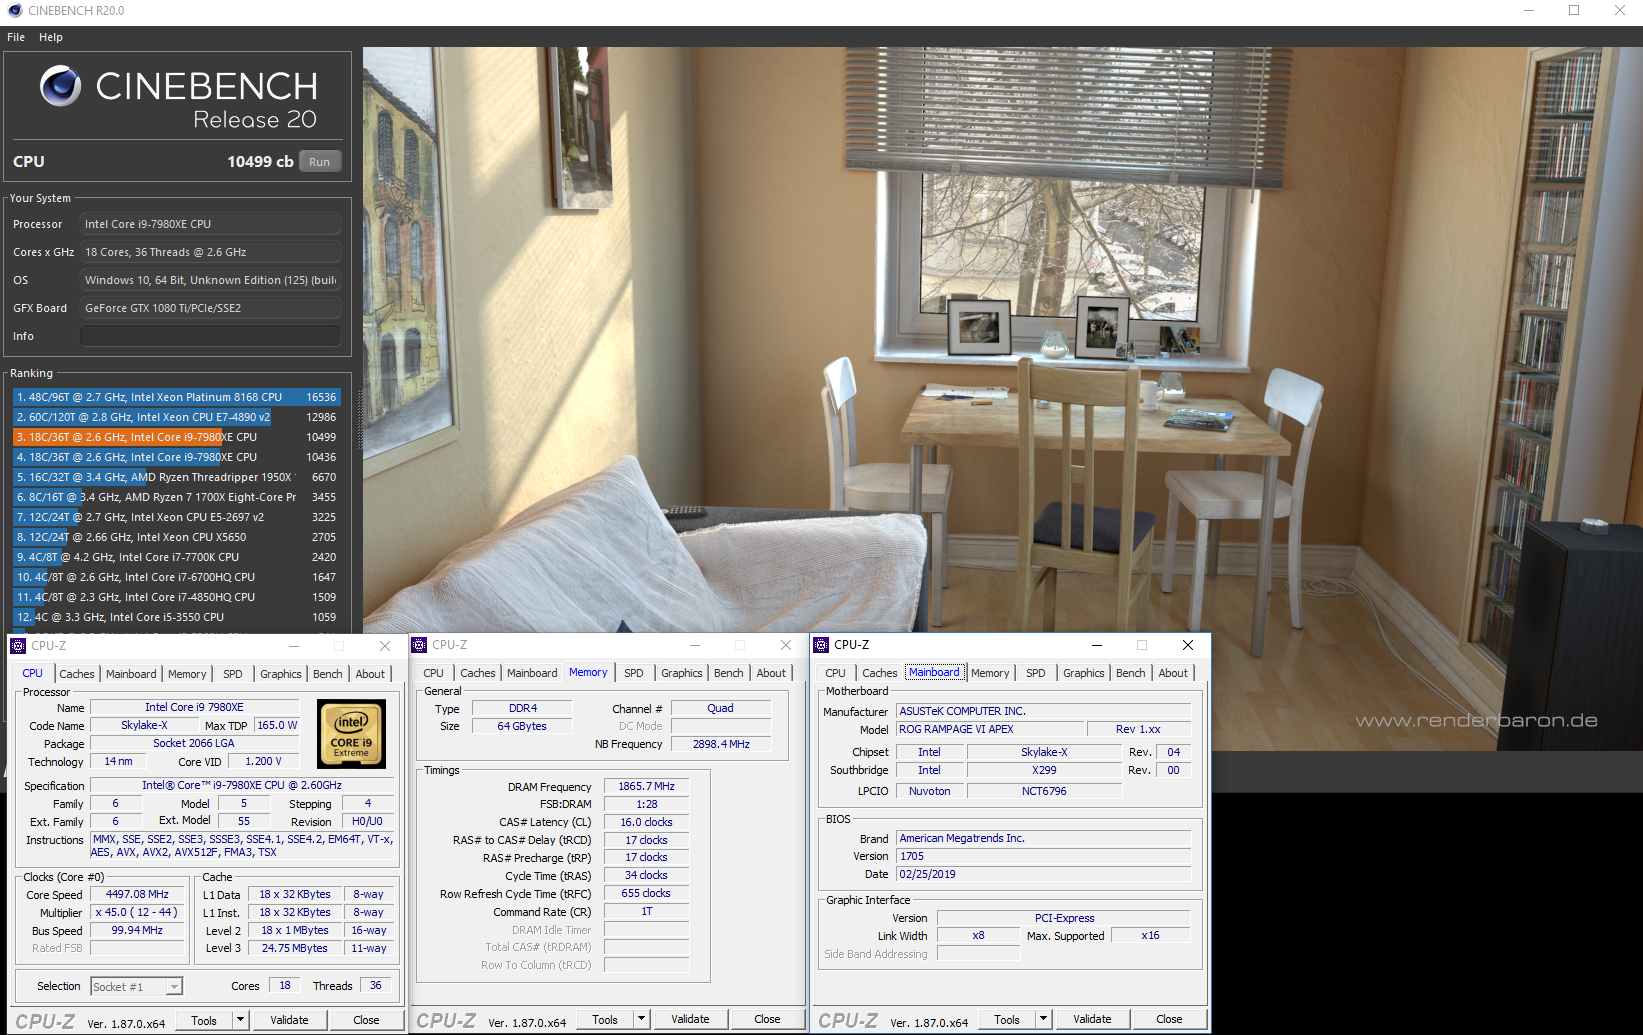1643x1035 pixels.
Task: Minimize the Cinebench window
Action: (x=1529, y=11)
